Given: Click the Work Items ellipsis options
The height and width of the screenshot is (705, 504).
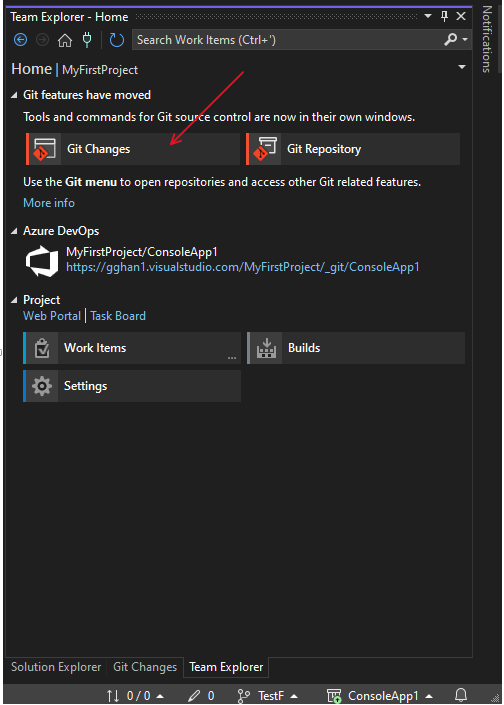Looking at the screenshot, I should (x=232, y=358).
